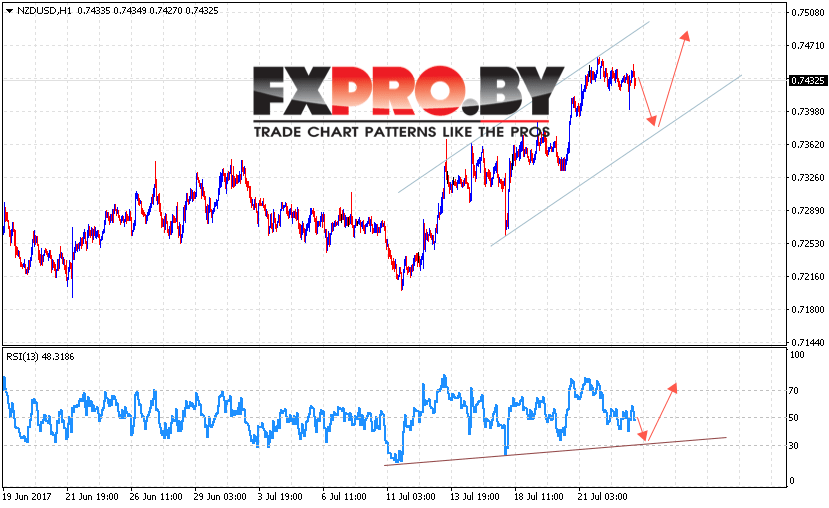
Task: Select the RSI 70 level label
Action: coord(794,391)
